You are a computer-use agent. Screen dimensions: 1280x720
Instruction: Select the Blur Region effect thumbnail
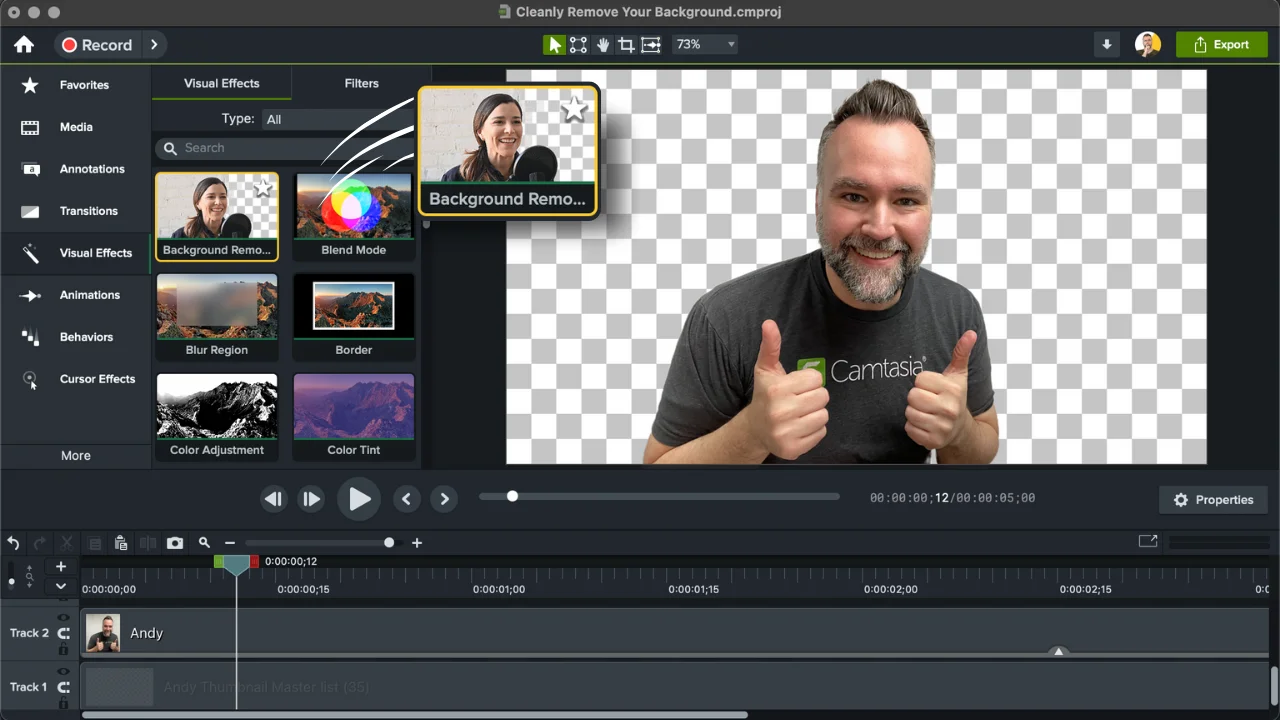pyautogui.click(x=217, y=307)
